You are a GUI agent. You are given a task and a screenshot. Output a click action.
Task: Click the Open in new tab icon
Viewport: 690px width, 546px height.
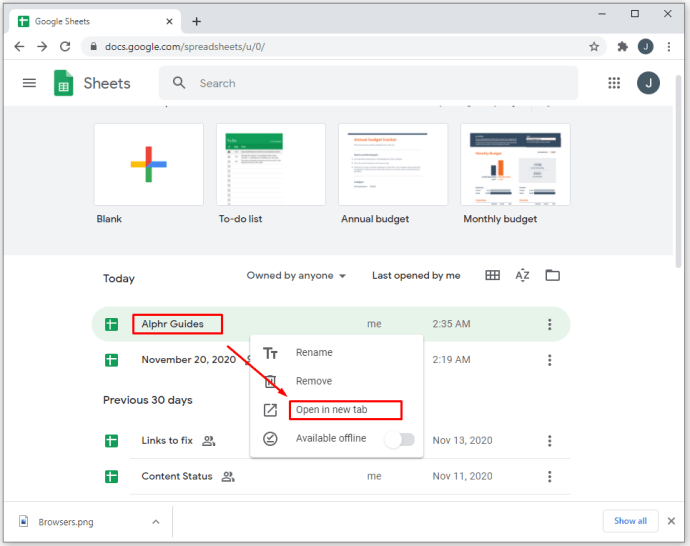(270, 410)
